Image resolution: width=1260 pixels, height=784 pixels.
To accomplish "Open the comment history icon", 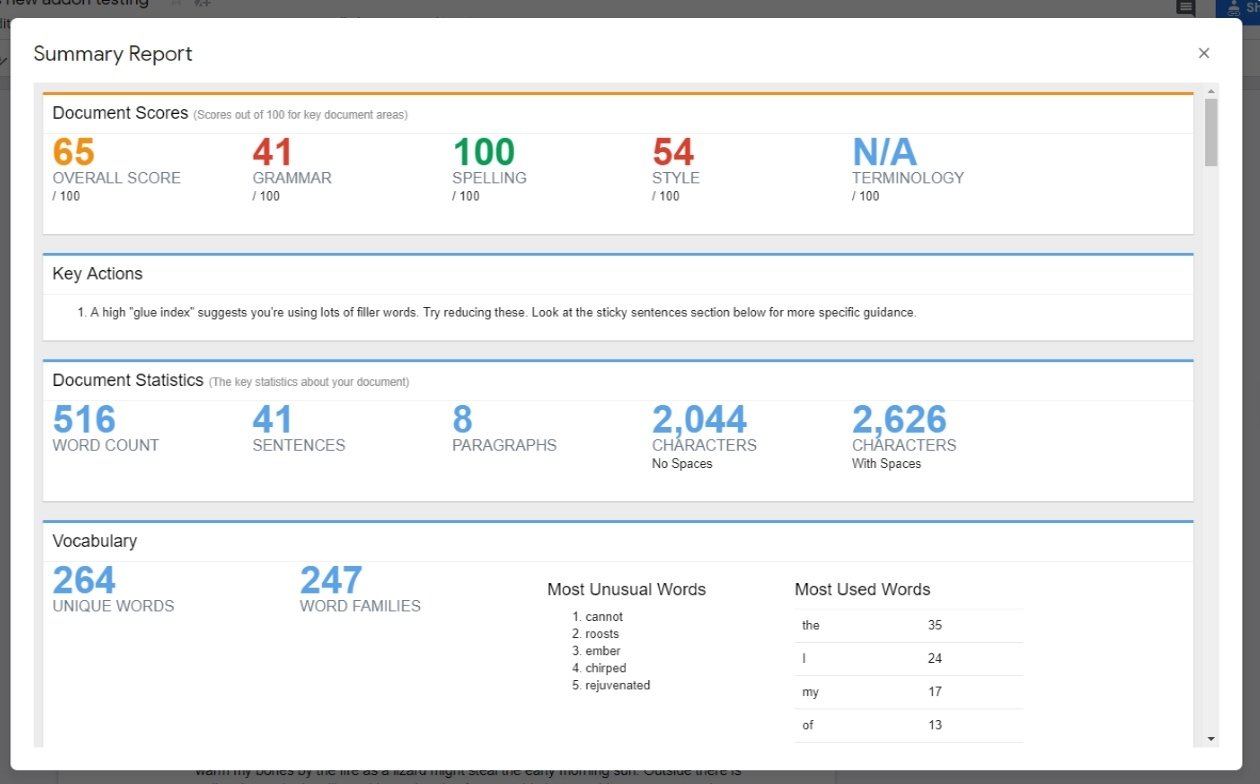I will coord(1185,8).
